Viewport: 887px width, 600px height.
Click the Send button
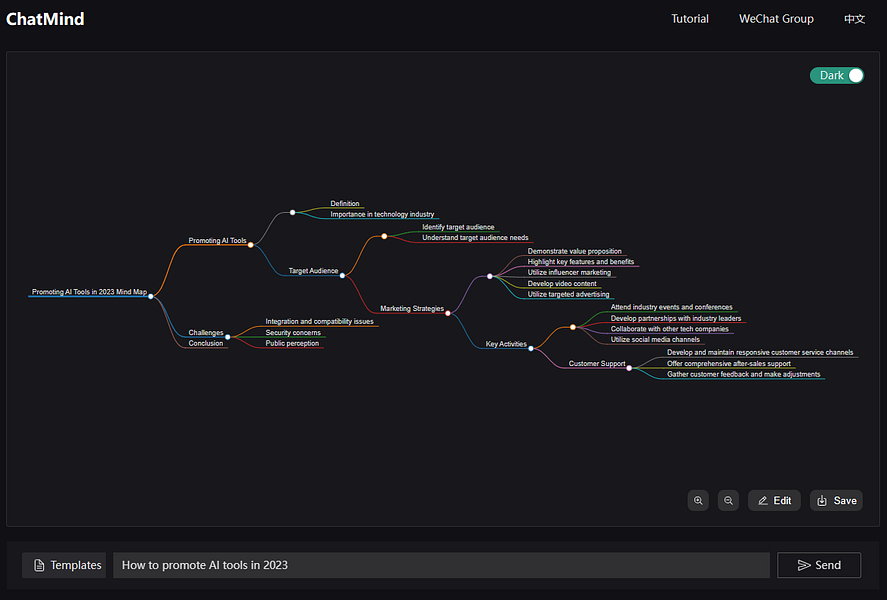pyautogui.click(x=818, y=564)
